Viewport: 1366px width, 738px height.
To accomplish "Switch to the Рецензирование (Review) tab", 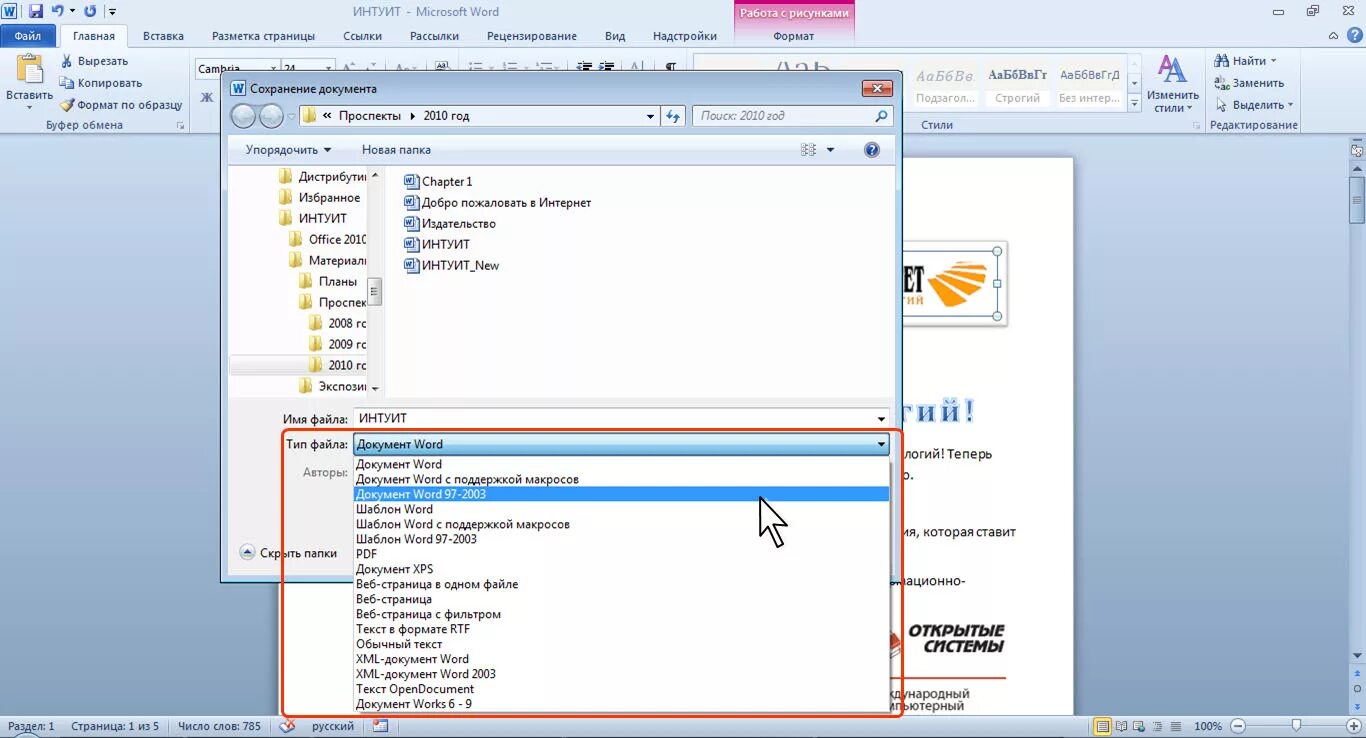I will pyautogui.click(x=531, y=36).
